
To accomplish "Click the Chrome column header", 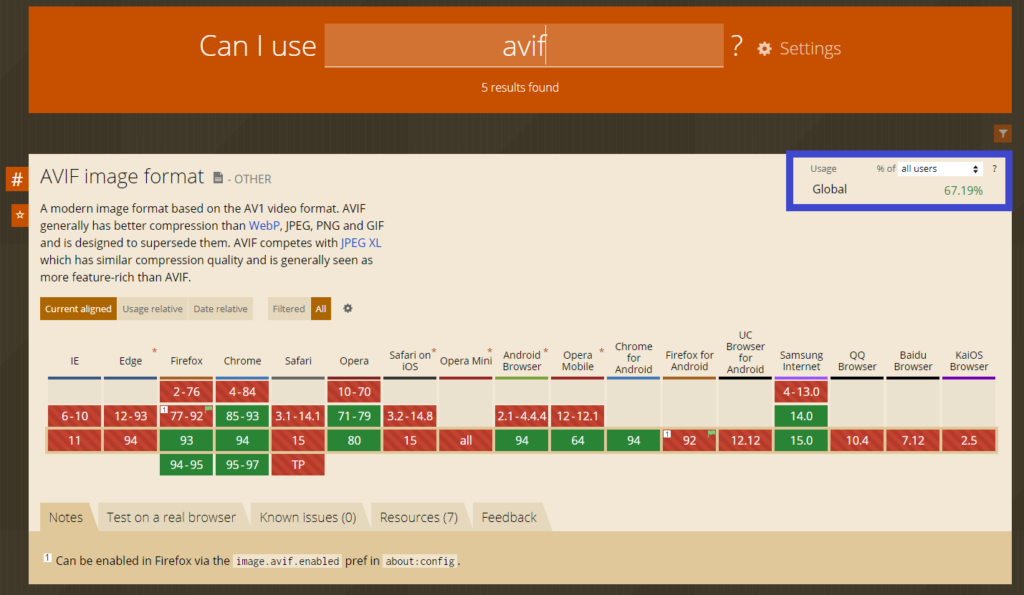I will pyautogui.click(x=242, y=361).
